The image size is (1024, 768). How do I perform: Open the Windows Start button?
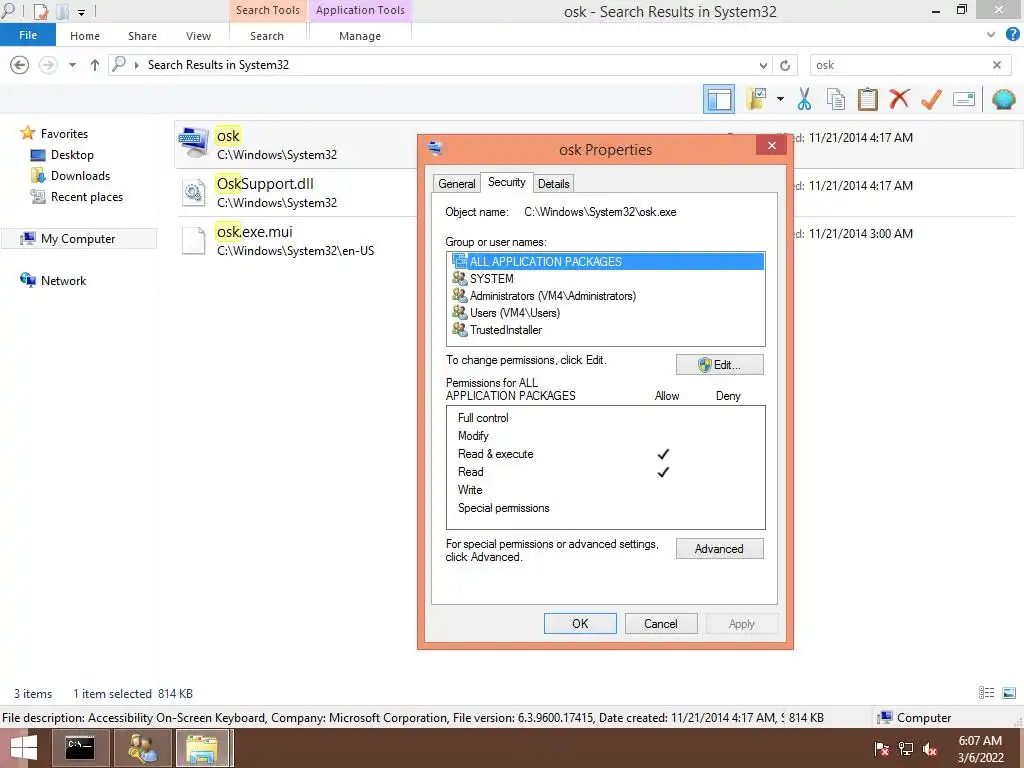24,748
